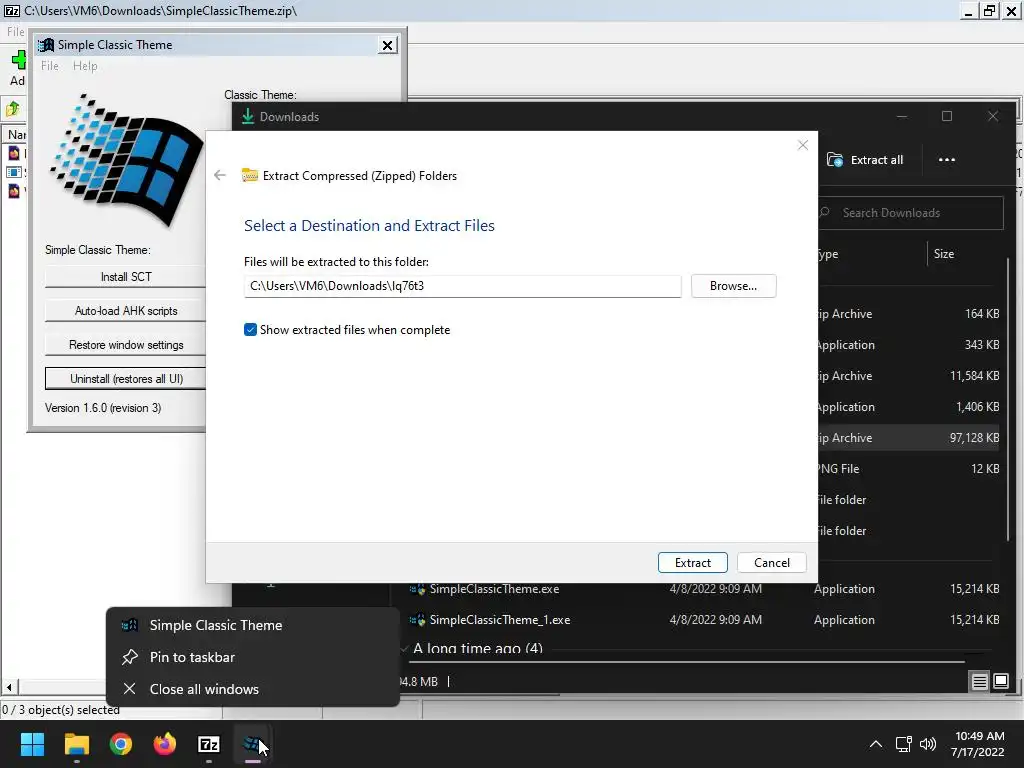Open File Explorer from taskbar
The image size is (1024, 768).
click(x=76, y=744)
